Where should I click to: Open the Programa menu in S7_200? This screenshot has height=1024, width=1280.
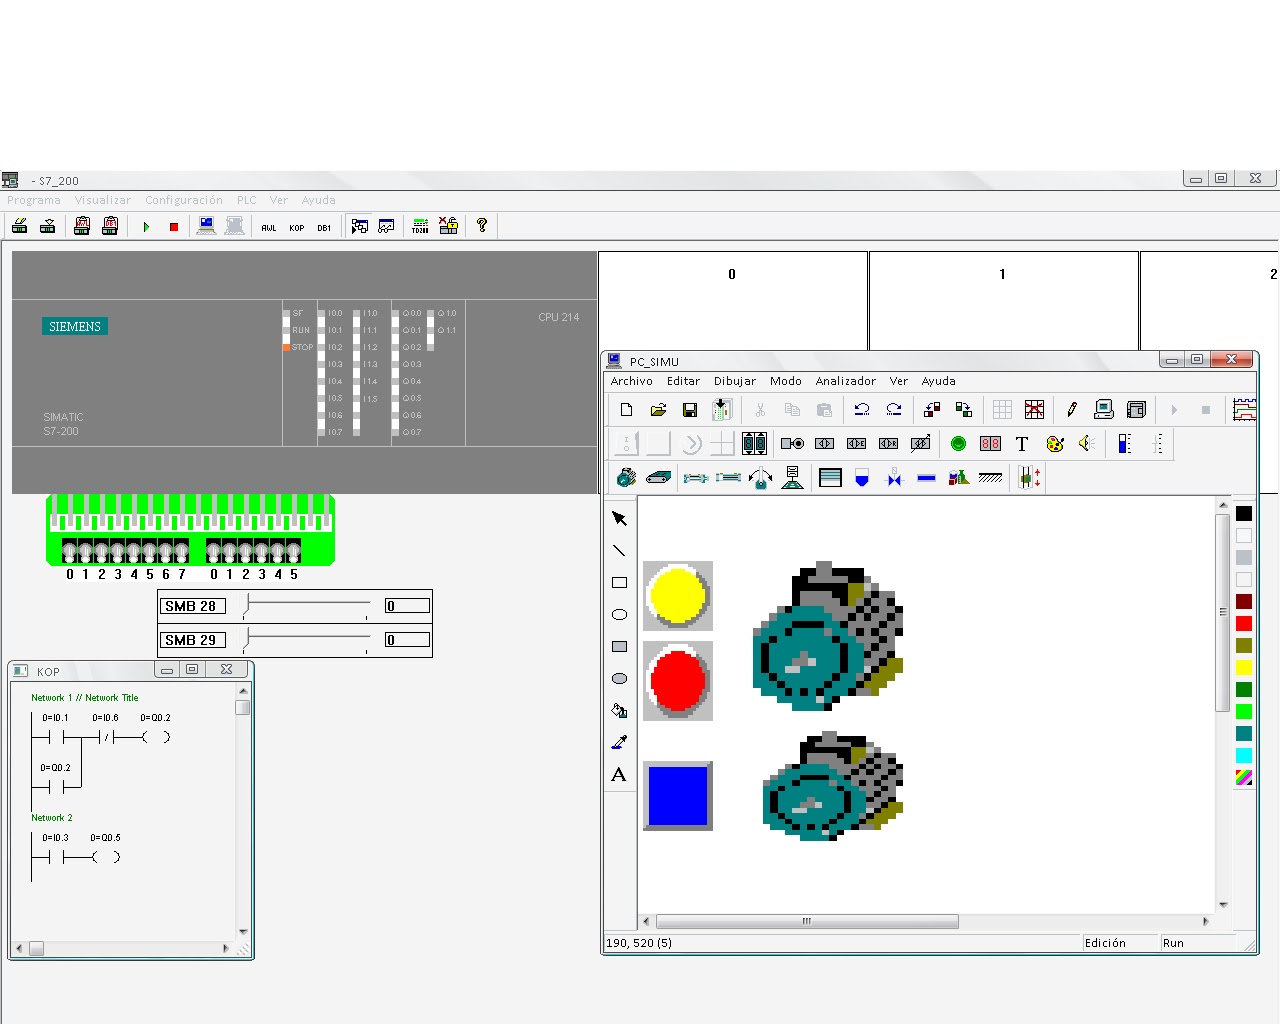[34, 200]
